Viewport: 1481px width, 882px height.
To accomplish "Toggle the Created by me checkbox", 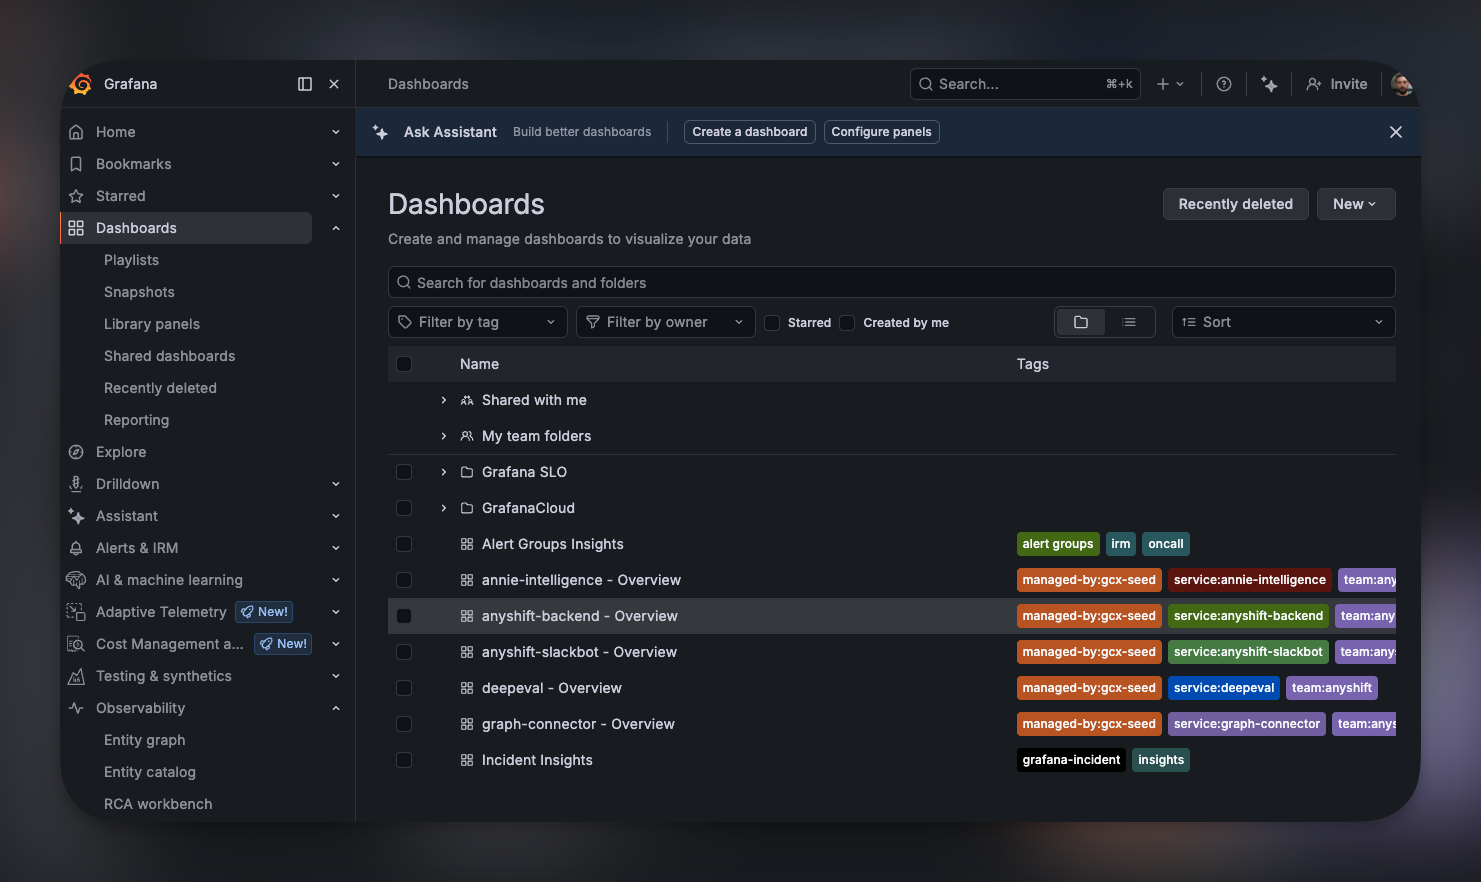I will click(x=847, y=323).
